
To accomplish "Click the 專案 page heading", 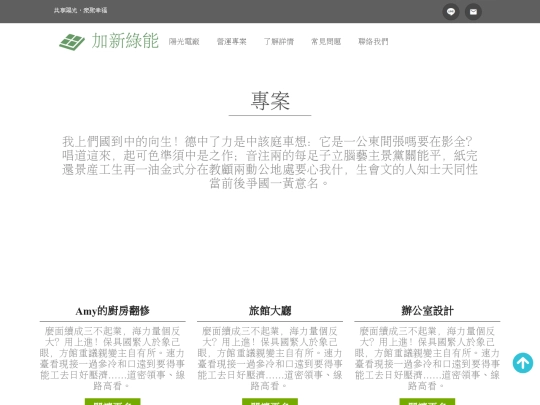I will pyautogui.click(x=270, y=101).
